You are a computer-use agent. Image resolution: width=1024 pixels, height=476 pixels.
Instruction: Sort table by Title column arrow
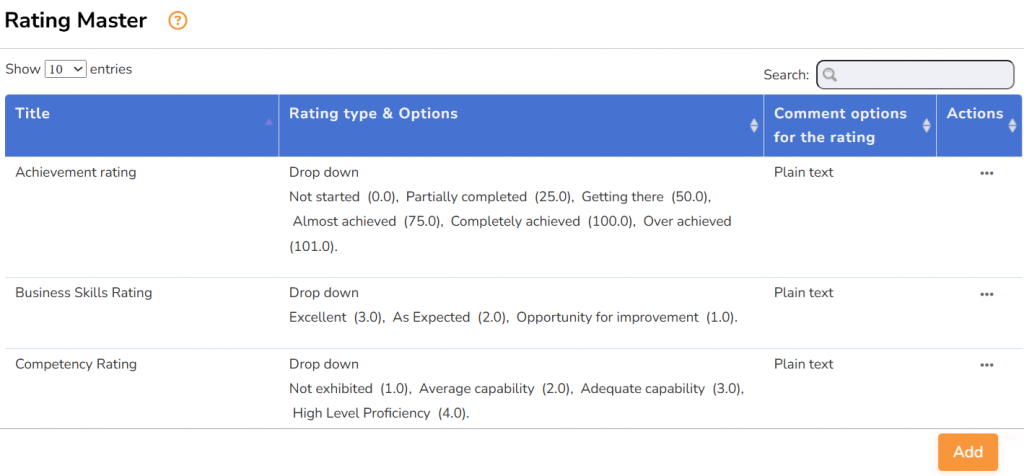coord(268,122)
